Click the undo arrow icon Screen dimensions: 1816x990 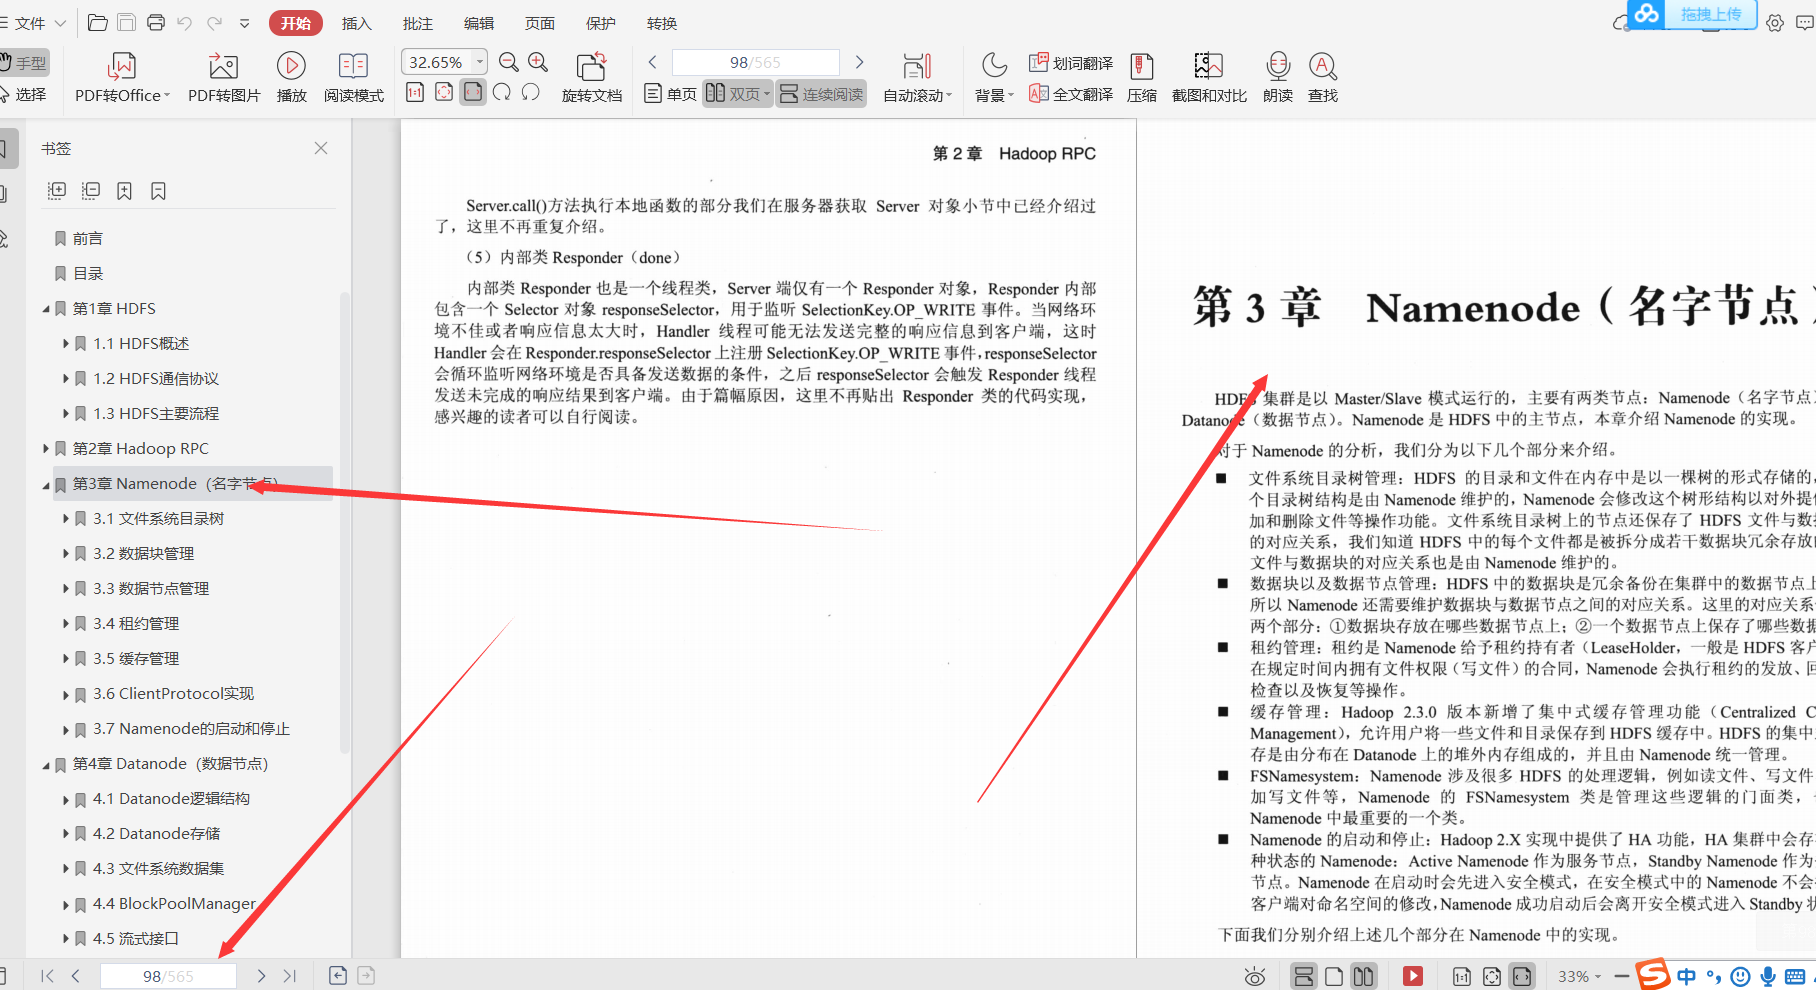[x=184, y=23]
